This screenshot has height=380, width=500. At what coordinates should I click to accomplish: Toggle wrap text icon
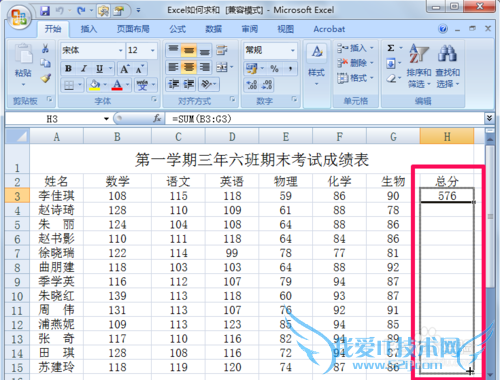point(222,50)
